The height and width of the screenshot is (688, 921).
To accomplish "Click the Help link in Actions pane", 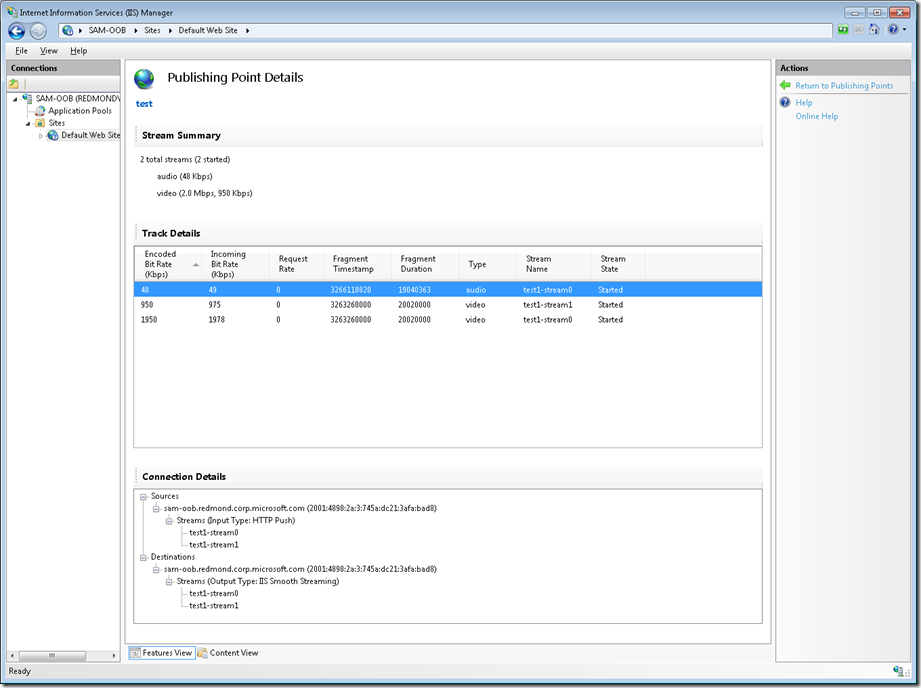I will pyautogui.click(x=804, y=103).
